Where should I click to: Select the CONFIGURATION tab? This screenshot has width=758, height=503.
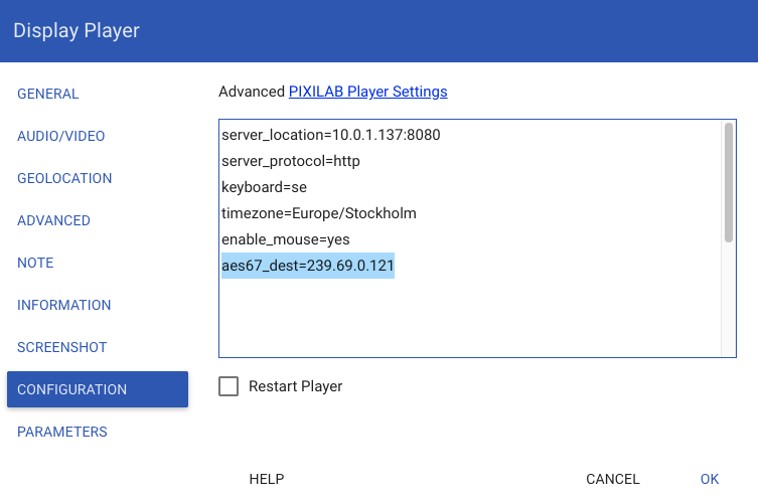tap(97, 389)
